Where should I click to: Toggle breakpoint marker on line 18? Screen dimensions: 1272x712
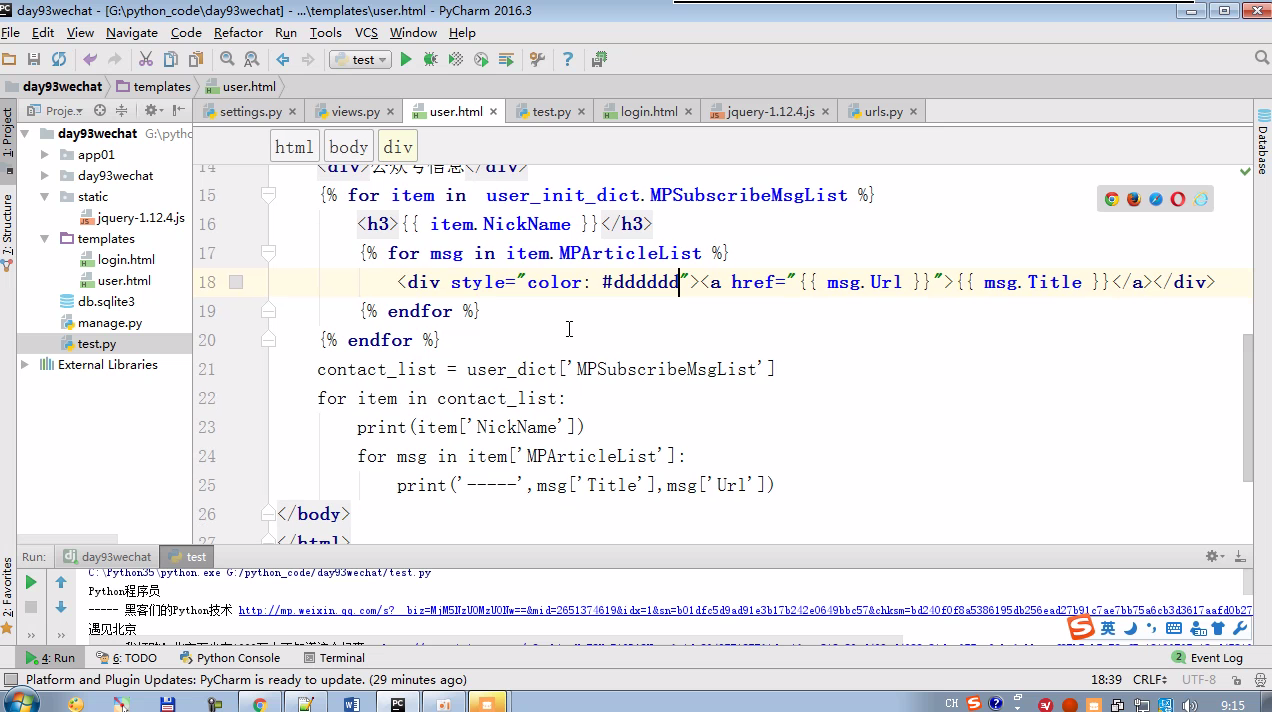pyautogui.click(x=236, y=283)
